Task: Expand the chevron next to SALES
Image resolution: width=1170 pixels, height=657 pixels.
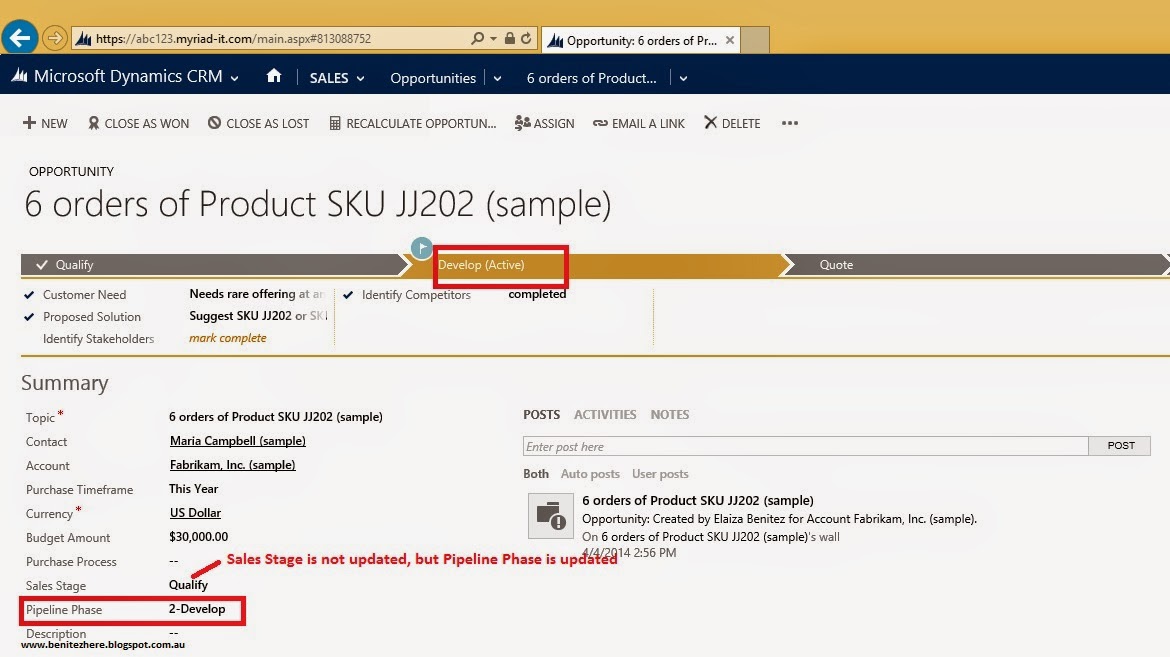Action: [360, 78]
